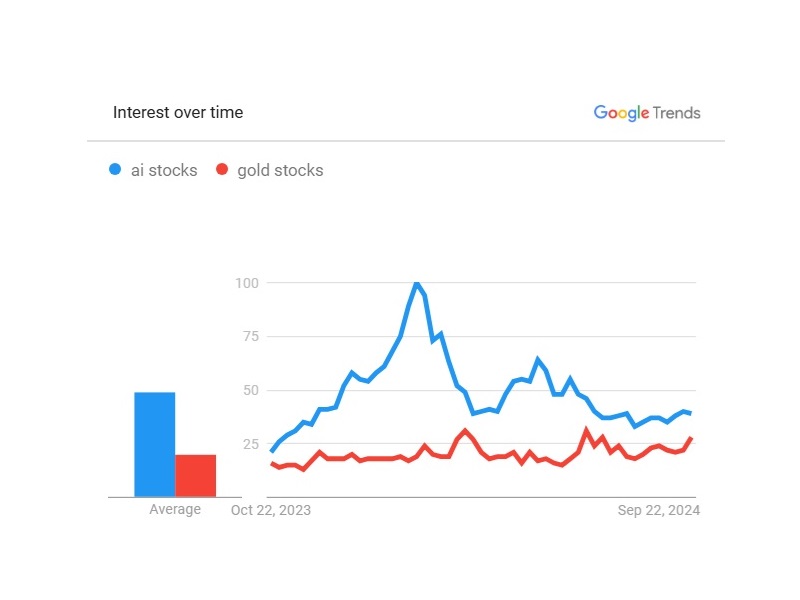Click the 25 y-axis label
This screenshot has height=600, width=800.
tap(250, 444)
